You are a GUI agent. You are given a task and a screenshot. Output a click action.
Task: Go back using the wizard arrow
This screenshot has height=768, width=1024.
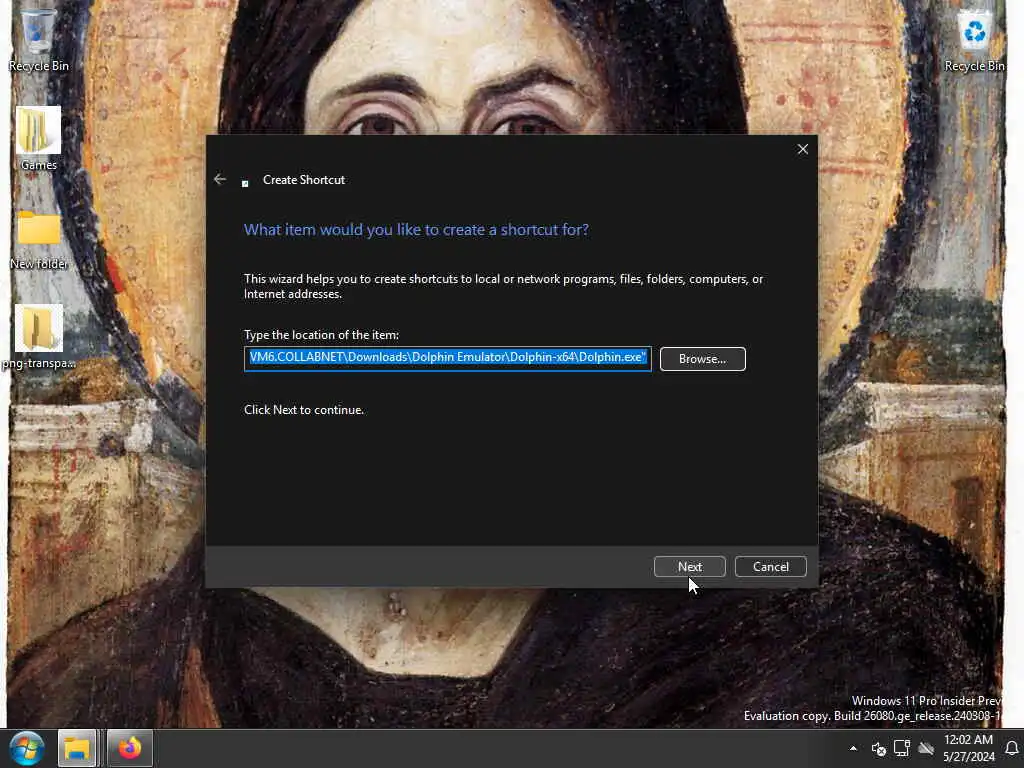click(x=220, y=179)
